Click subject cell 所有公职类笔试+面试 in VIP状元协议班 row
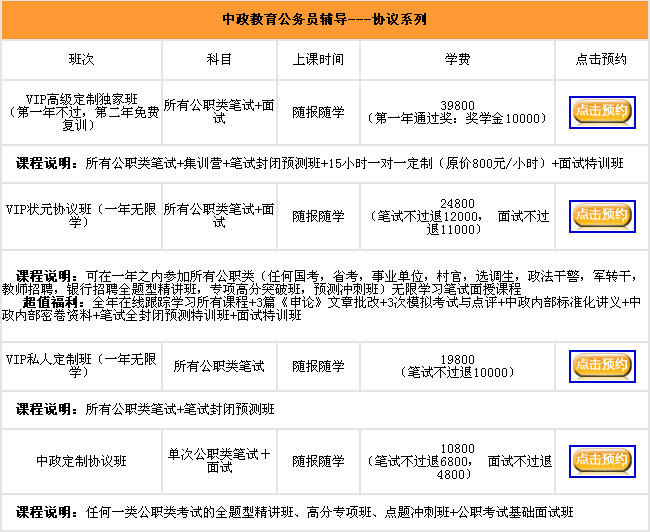650x532 pixels. 219,216
